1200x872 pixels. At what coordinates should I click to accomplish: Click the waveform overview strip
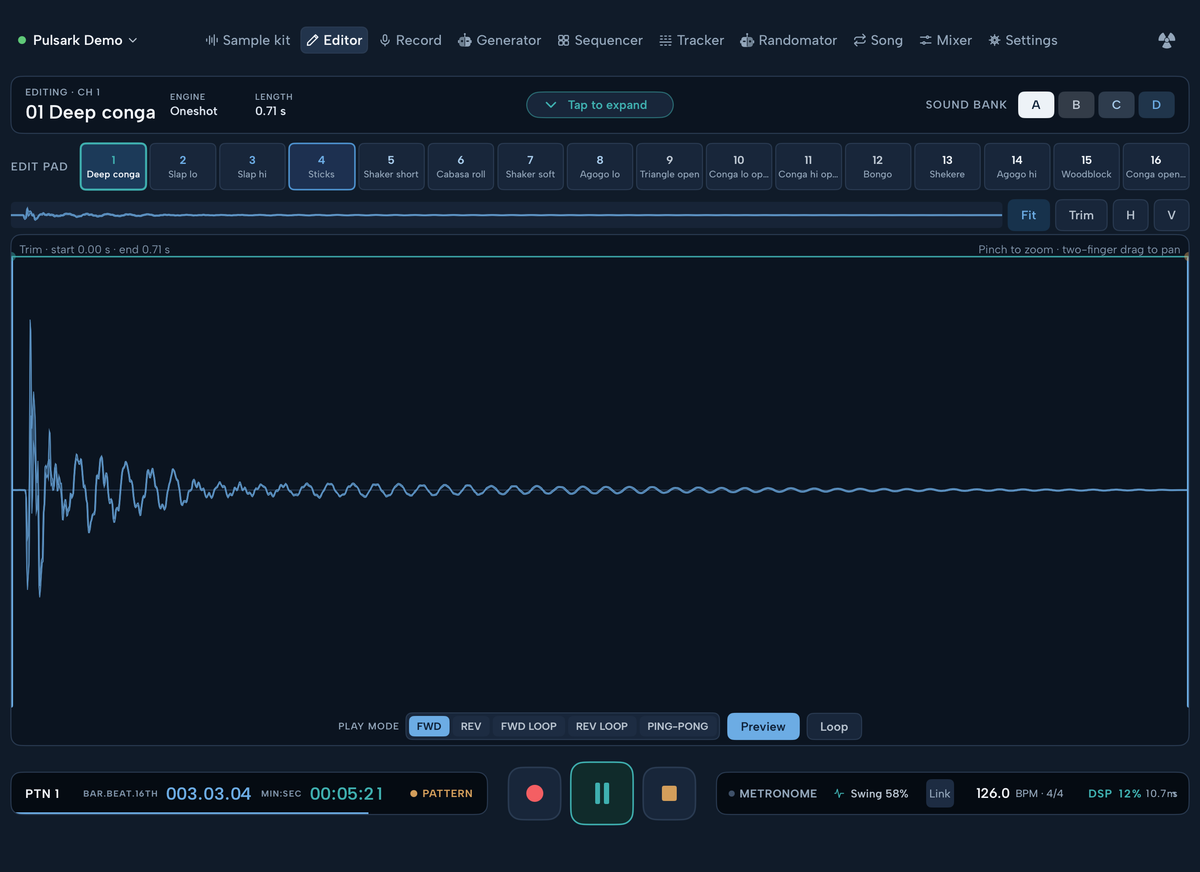point(507,214)
